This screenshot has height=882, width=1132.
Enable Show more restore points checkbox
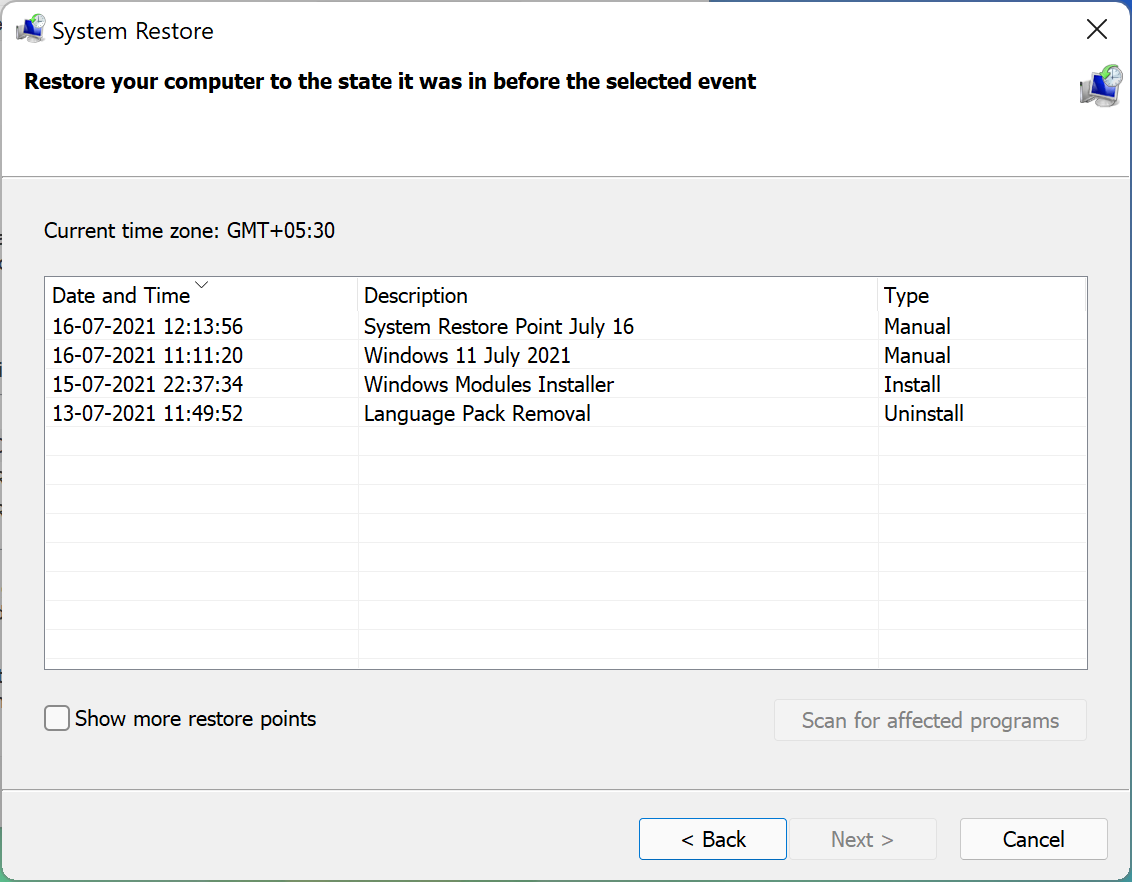point(57,718)
